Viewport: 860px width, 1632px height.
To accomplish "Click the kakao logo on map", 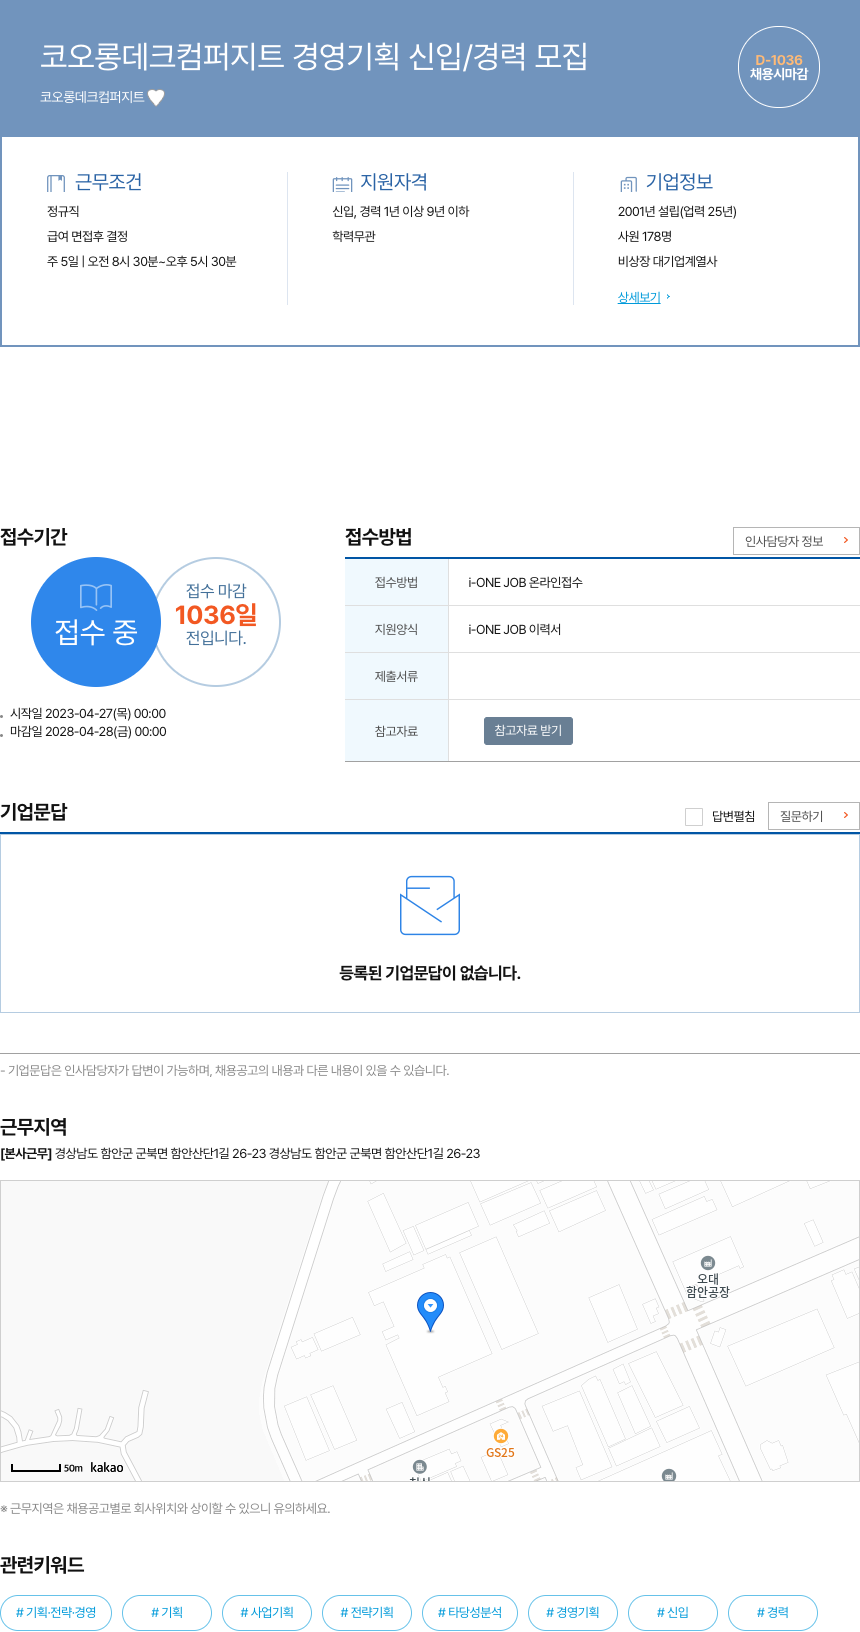I will (107, 1468).
